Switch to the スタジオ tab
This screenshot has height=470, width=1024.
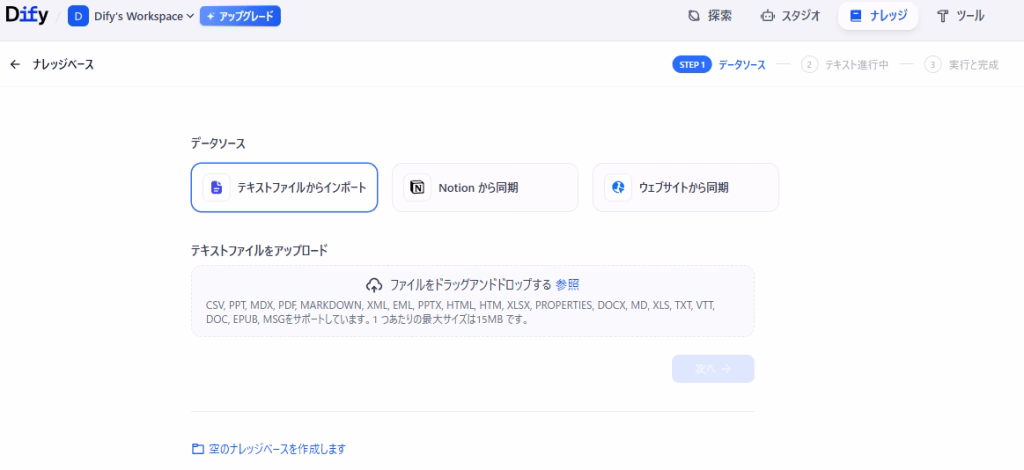(790, 16)
